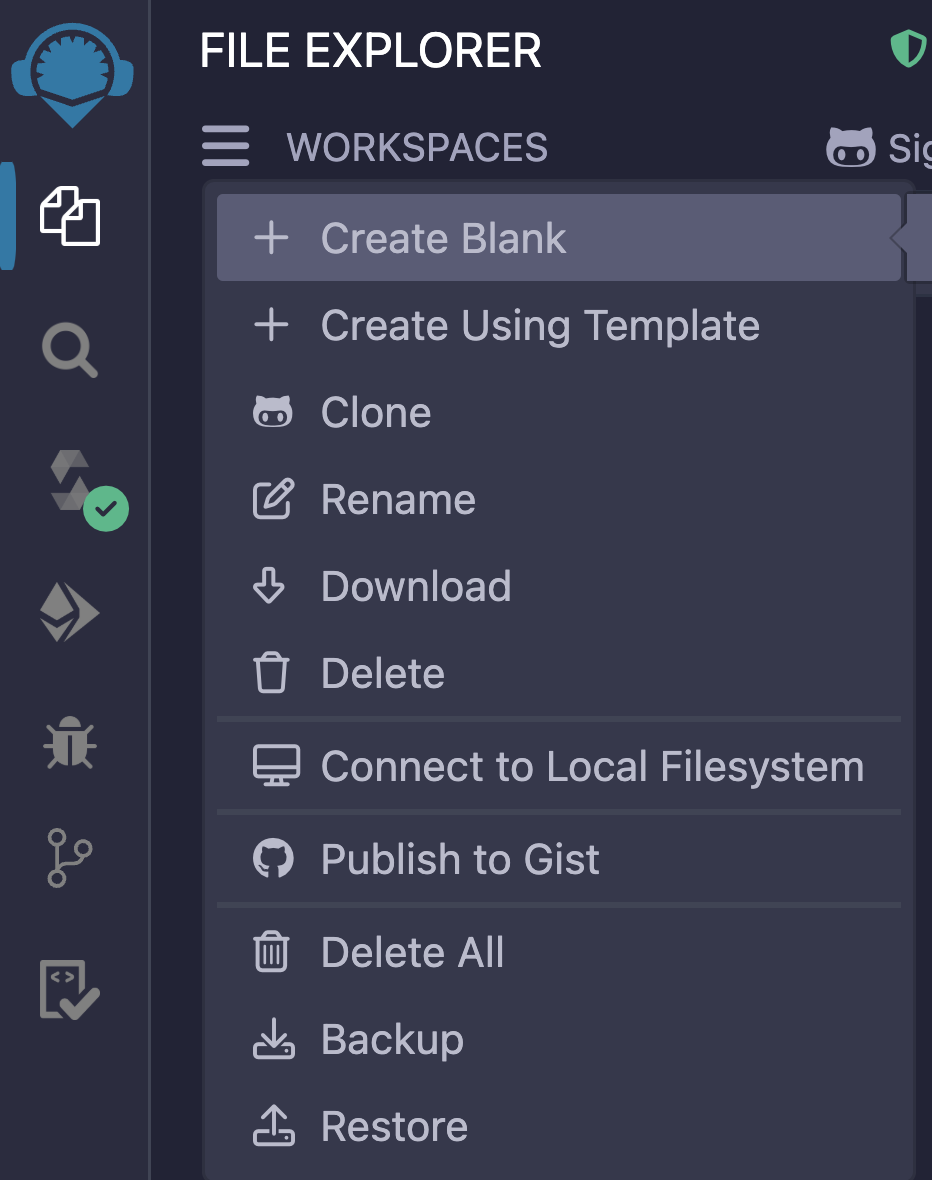Select Download workspace menu item
Screen dimensions: 932x1180
pyautogui.click(x=416, y=587)
